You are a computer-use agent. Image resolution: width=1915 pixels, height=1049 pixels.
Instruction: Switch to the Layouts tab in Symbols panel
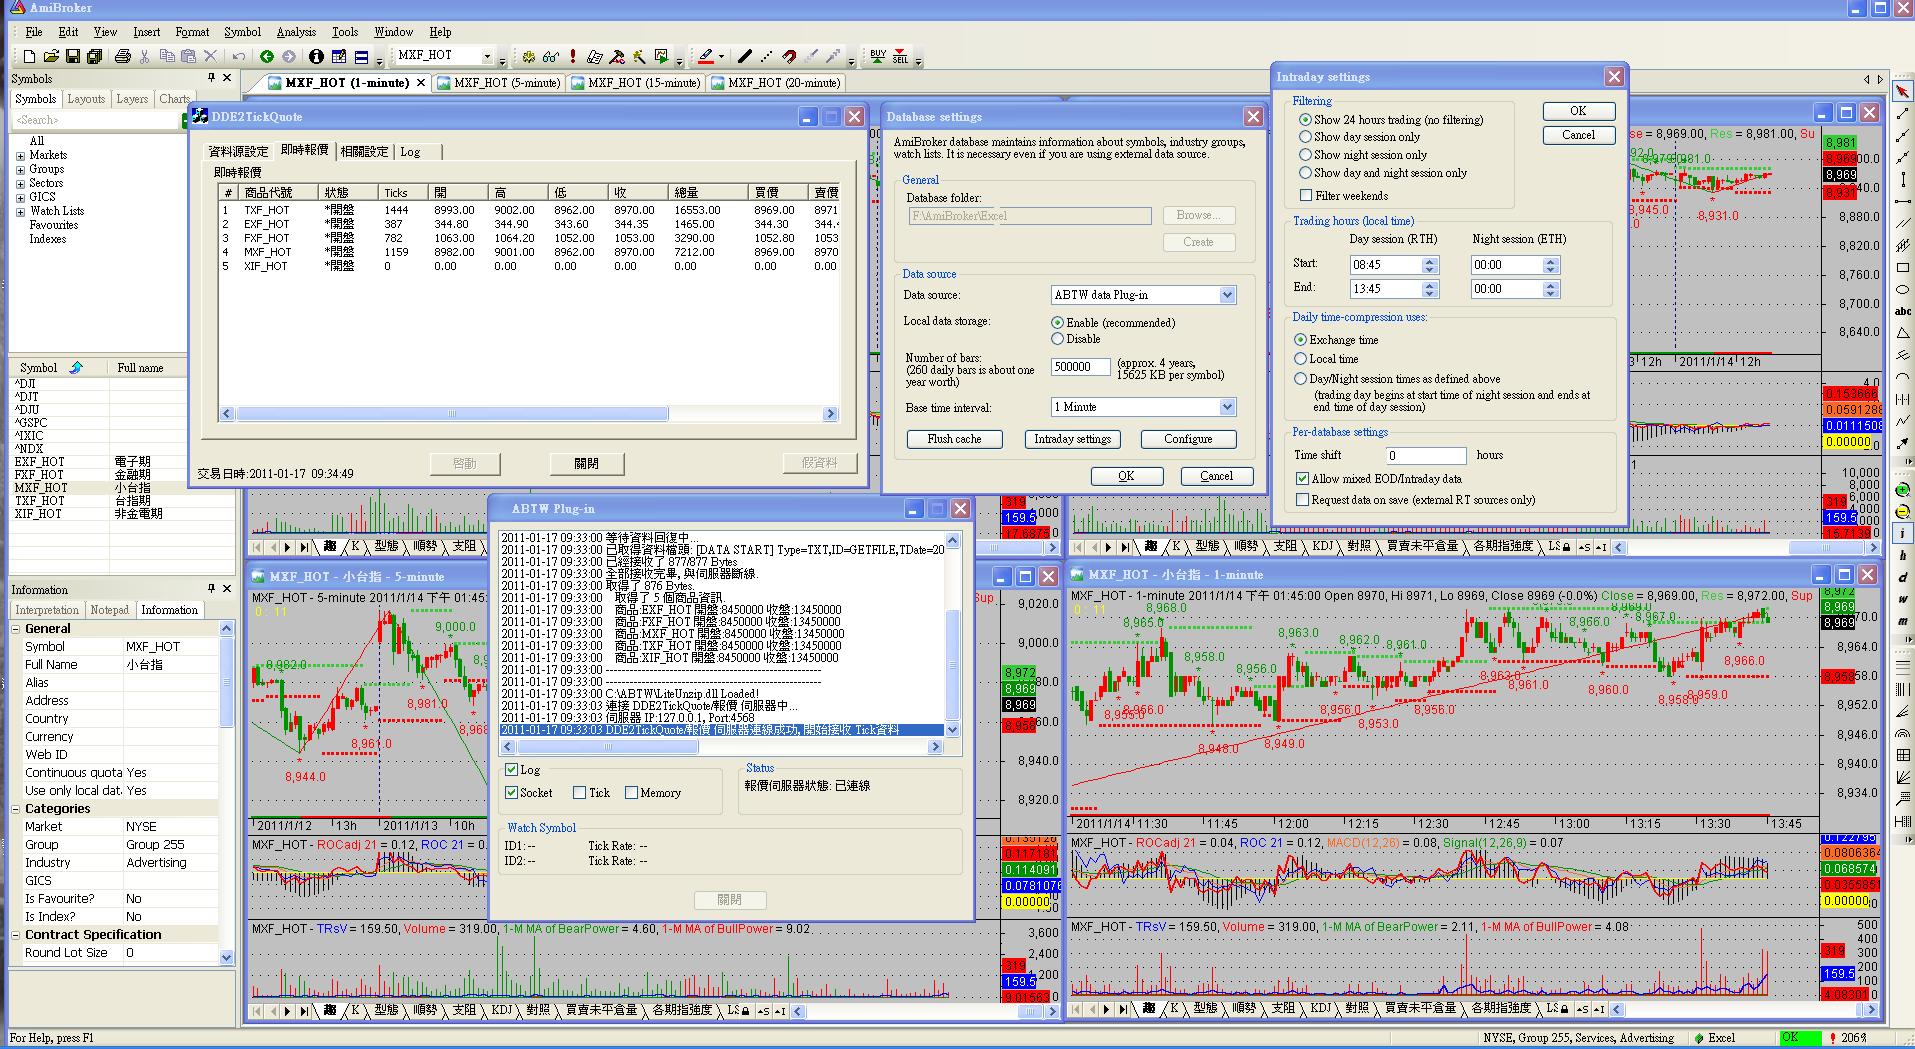pyautogui.click(x=85, y=99)
